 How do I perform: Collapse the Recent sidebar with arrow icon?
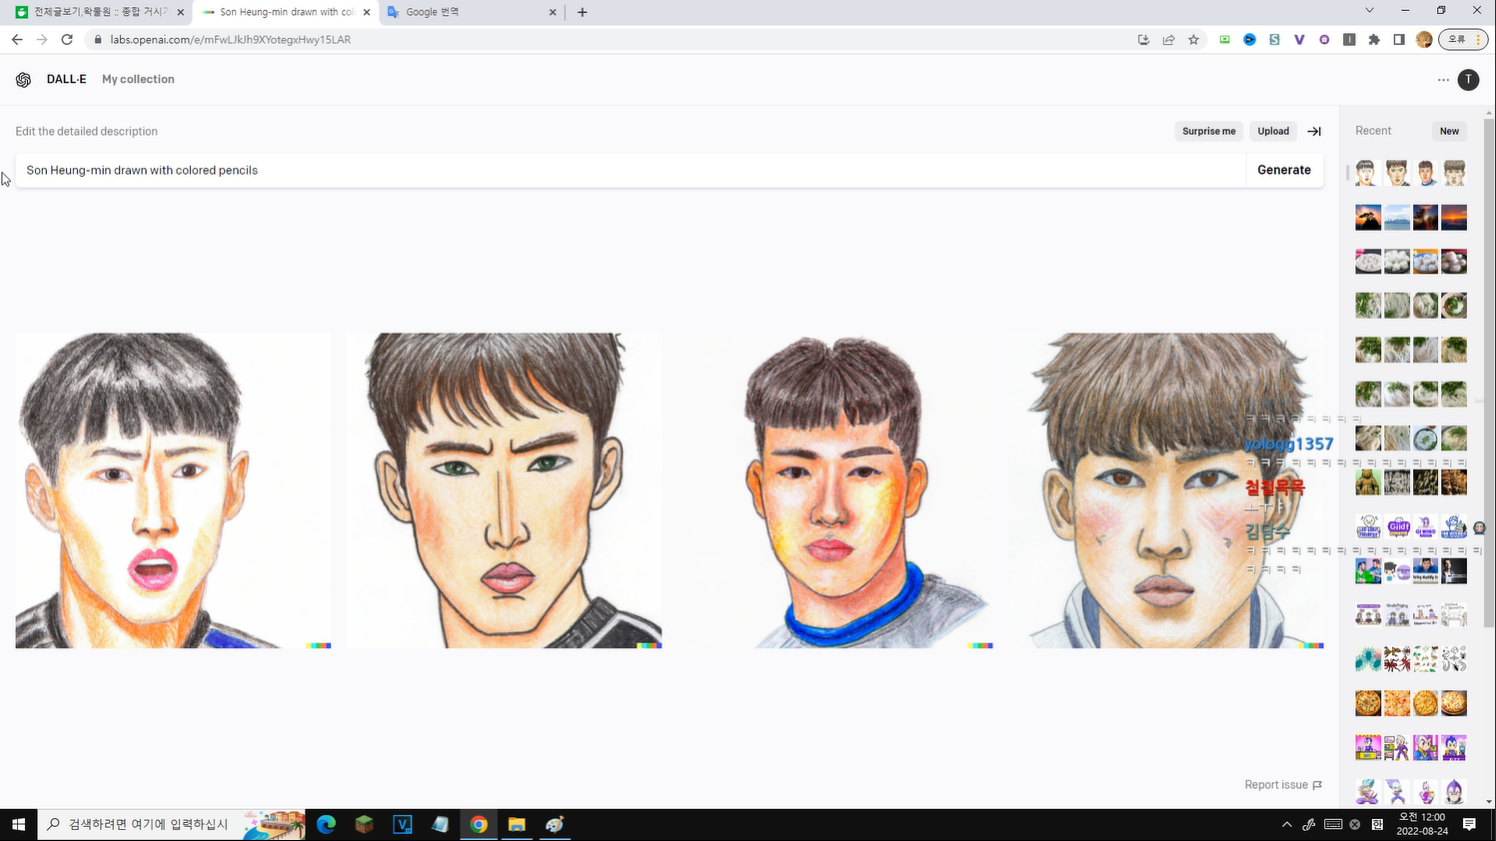pos(1314,131)
